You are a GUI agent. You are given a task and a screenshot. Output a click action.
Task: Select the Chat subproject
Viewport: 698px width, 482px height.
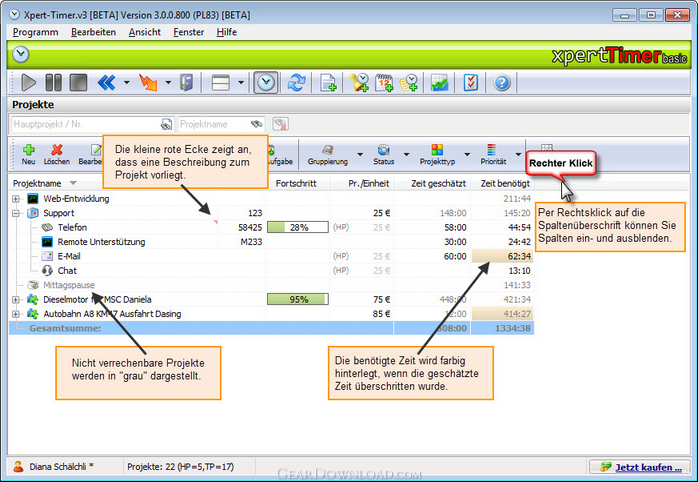[67, 271]
